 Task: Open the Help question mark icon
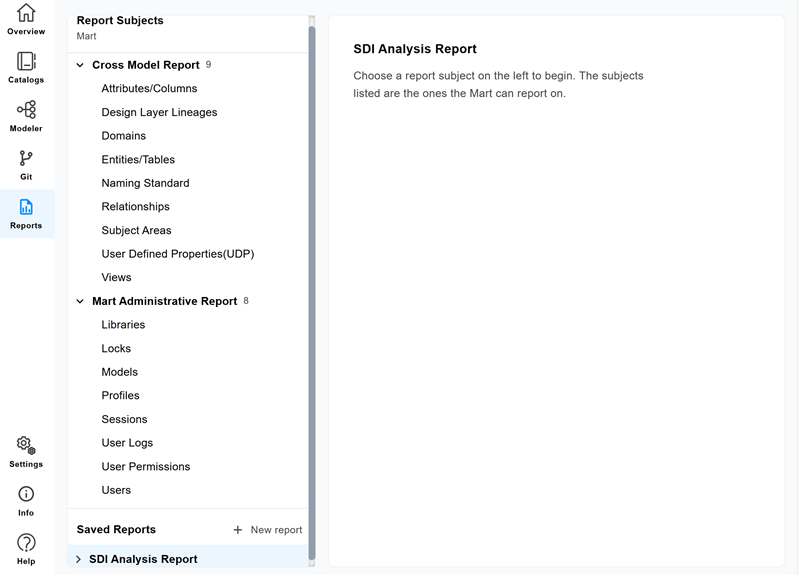pyautogui.click(x=26, y=543)
